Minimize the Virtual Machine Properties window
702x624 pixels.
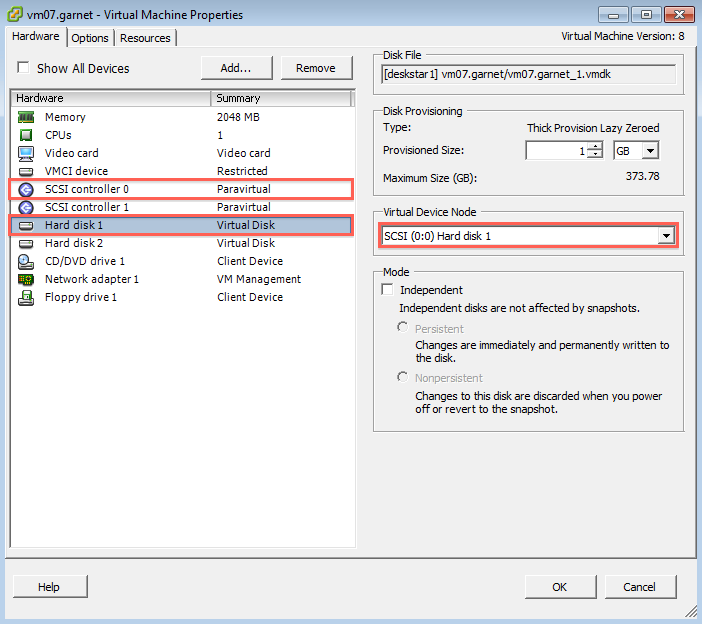(613, 15)
